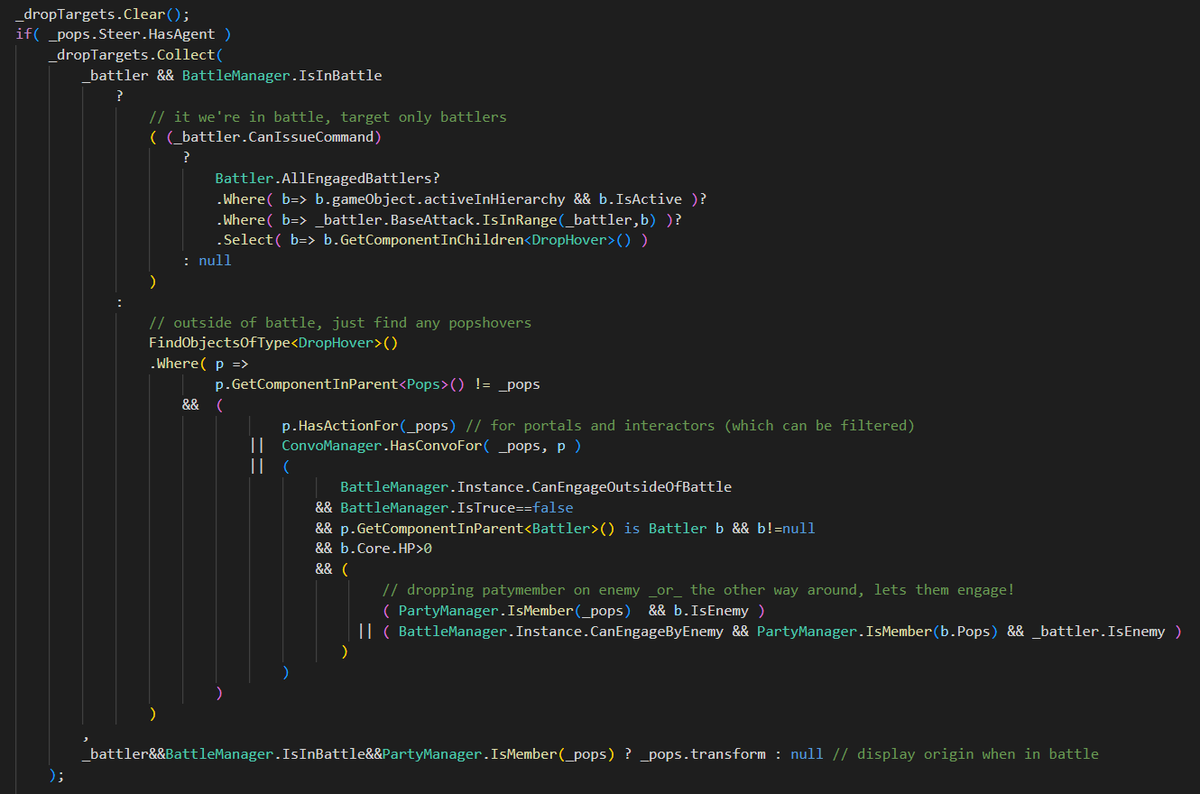This screenshot has height=794, width=1200.
Task: Click the _dropTargets.Collect( call
Action: click(x=134, y=55)
